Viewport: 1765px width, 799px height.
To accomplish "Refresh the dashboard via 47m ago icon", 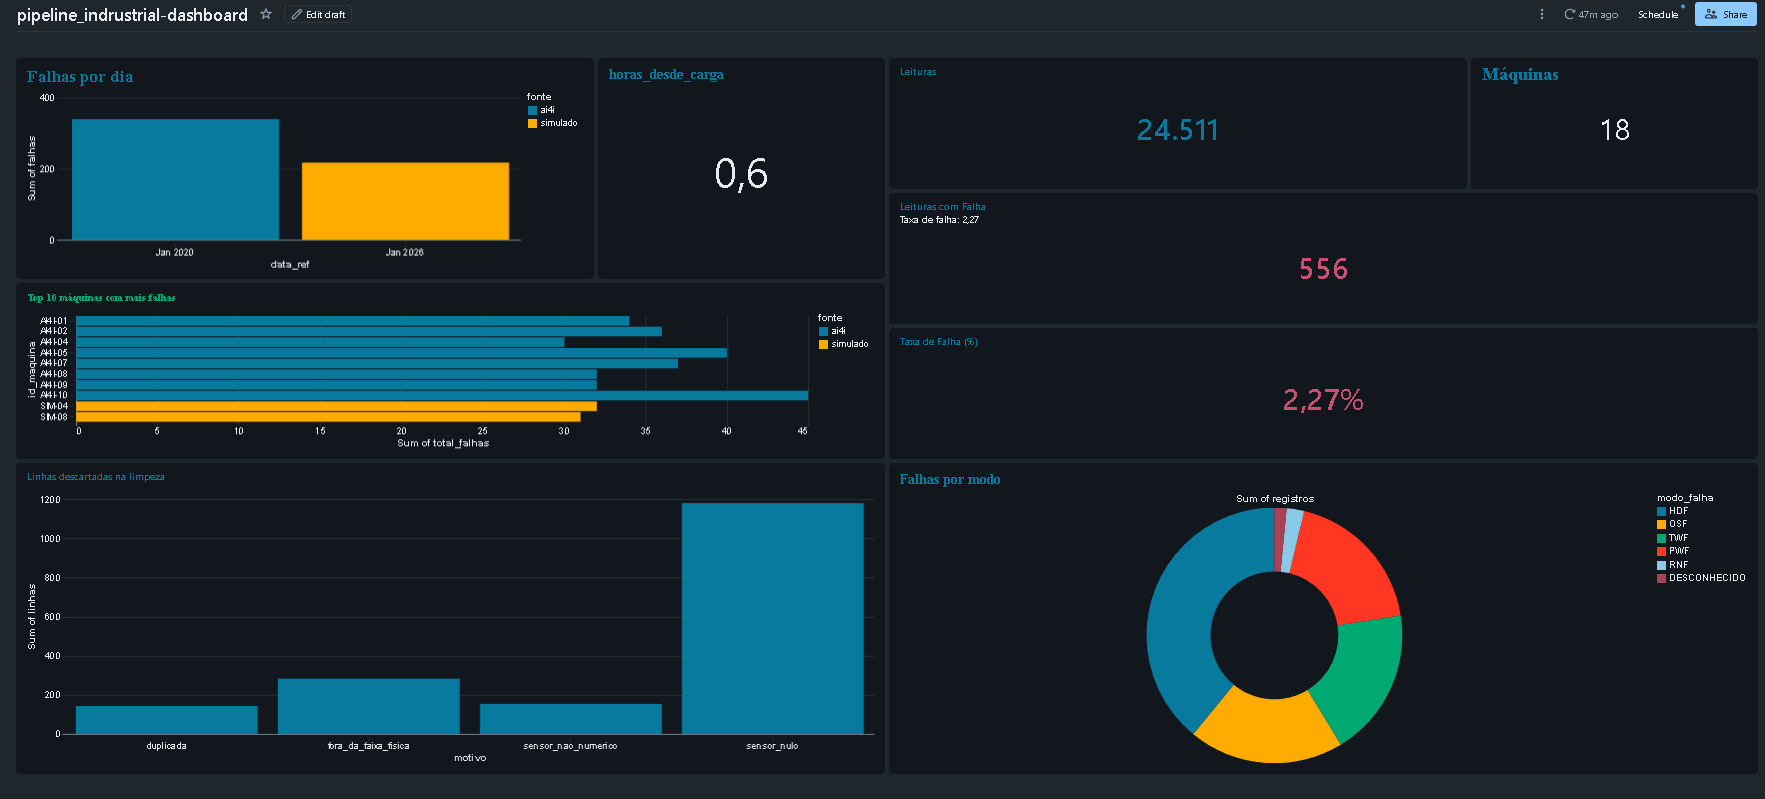I will (x=1570, y=14).
